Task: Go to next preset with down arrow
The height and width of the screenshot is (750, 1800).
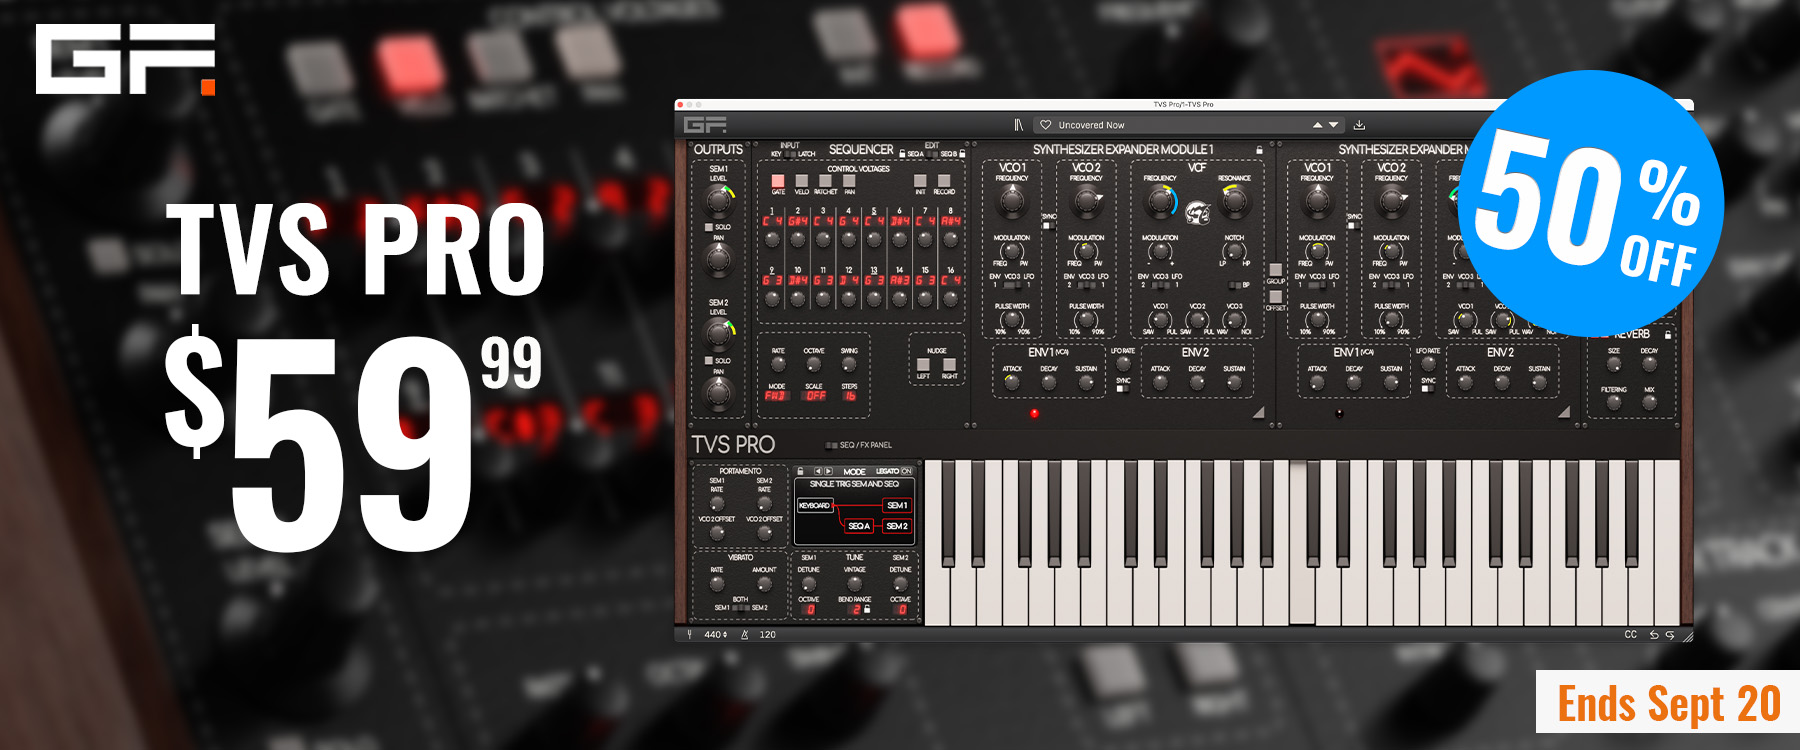Action: (1333, 125)
